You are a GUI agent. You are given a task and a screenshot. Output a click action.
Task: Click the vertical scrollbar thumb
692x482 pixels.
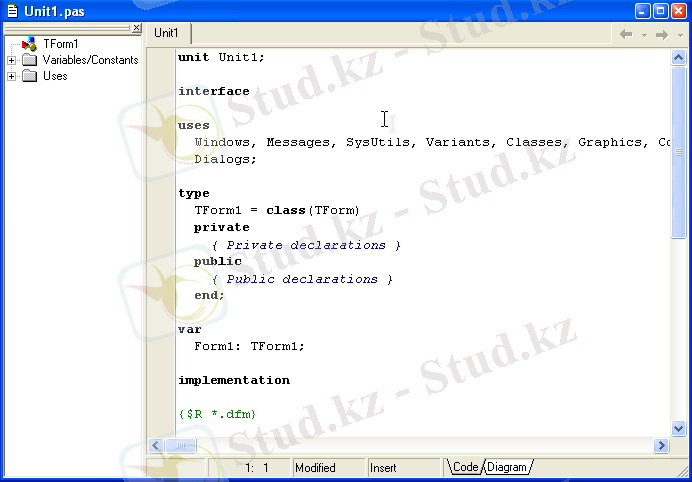[678, 152]
